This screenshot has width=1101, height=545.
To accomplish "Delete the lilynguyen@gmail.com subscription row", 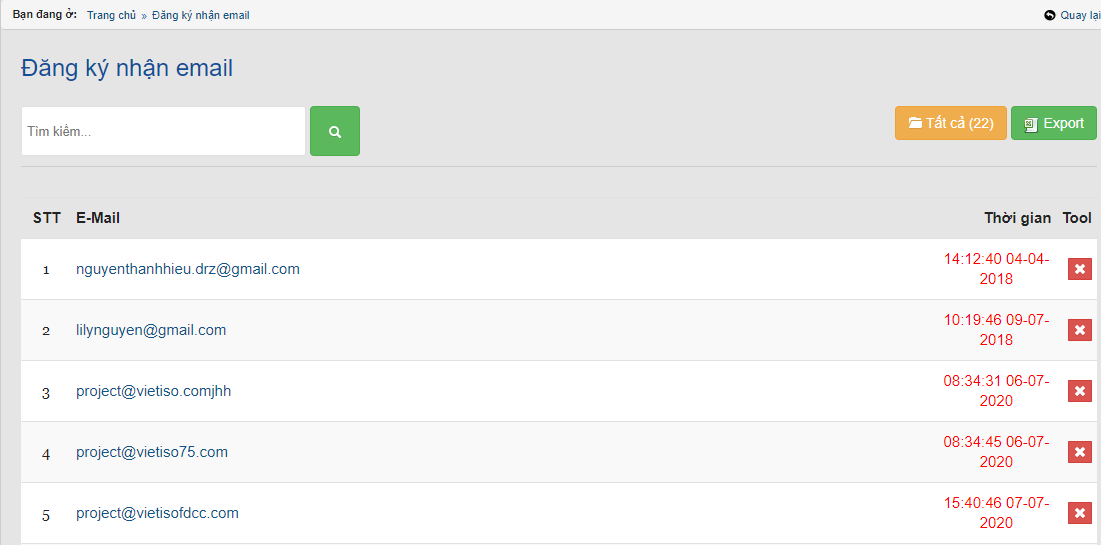I will 1079,330.
